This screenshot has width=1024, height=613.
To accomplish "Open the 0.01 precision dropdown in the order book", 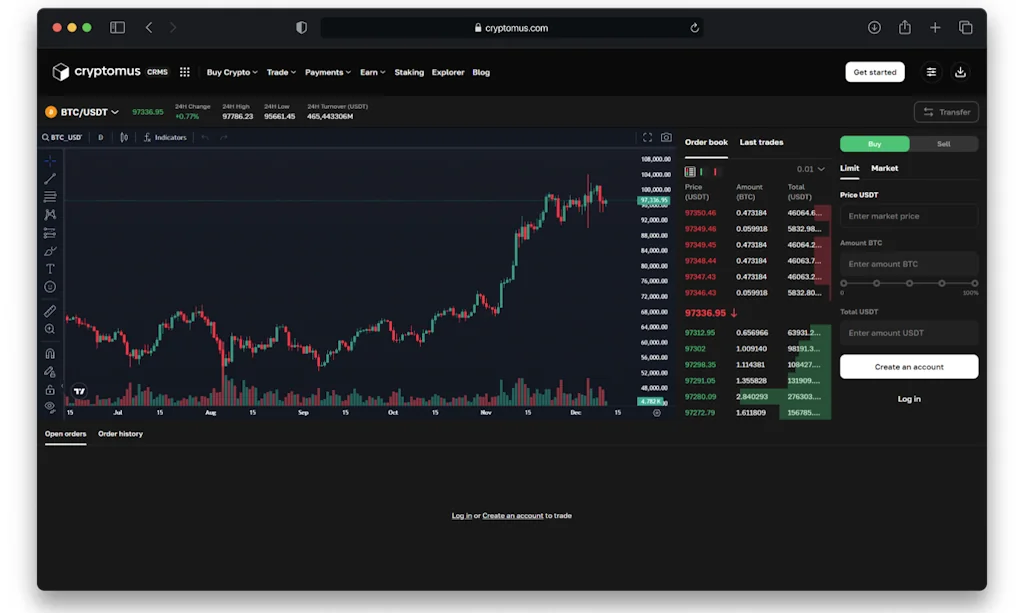I will [x=812, y=169].
